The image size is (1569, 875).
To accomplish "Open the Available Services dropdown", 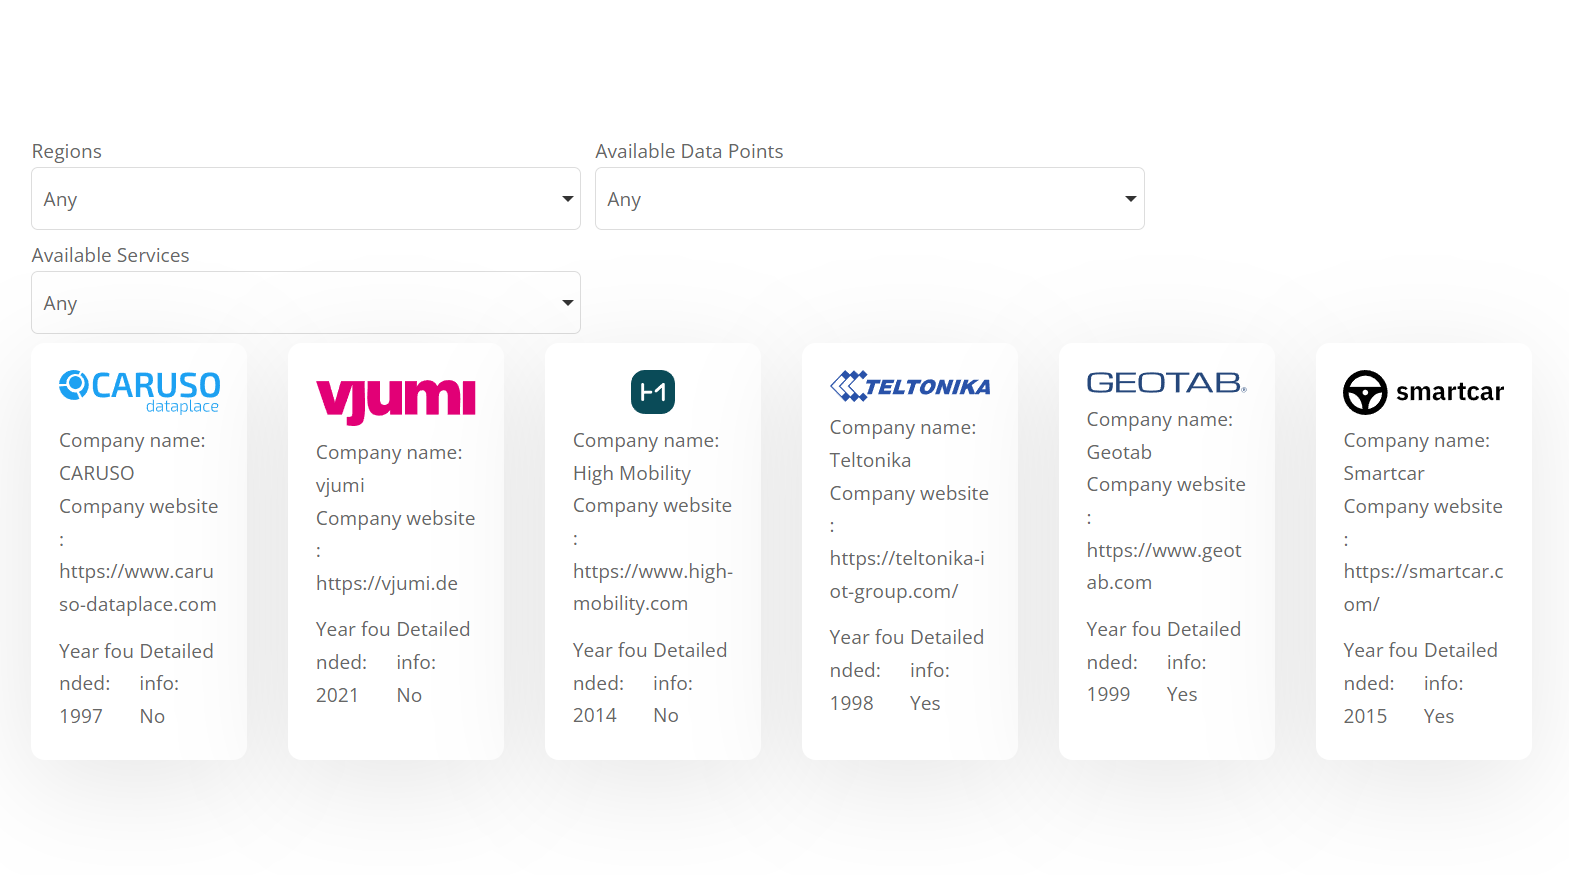I will point(305,303).
